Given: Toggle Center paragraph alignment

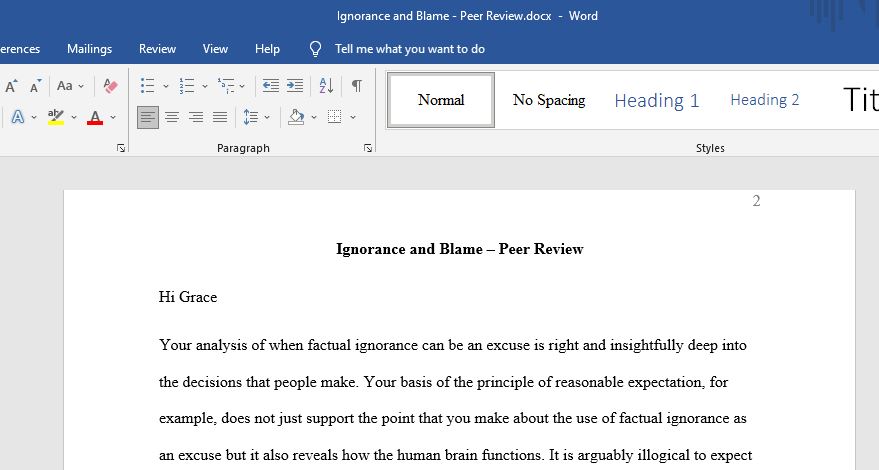Looking at the screenshot, I should (172, 117).
